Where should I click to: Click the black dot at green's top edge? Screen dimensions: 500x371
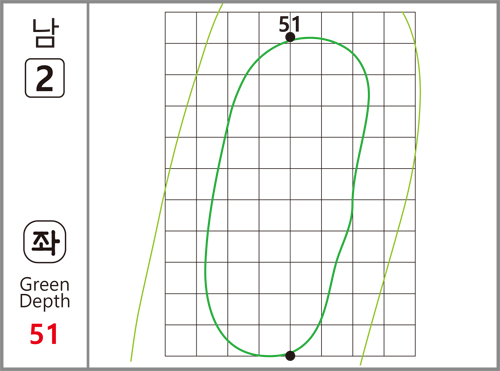(x=290, y=37)
